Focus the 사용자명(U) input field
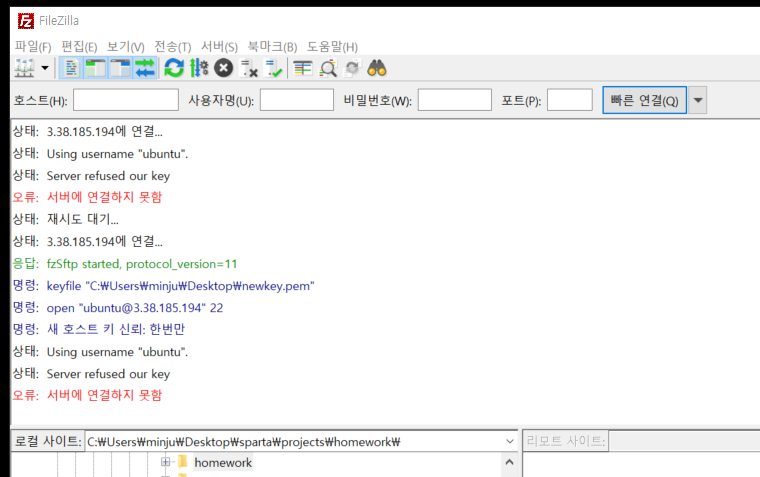This screenshot has height=477, width=760. 297,100
